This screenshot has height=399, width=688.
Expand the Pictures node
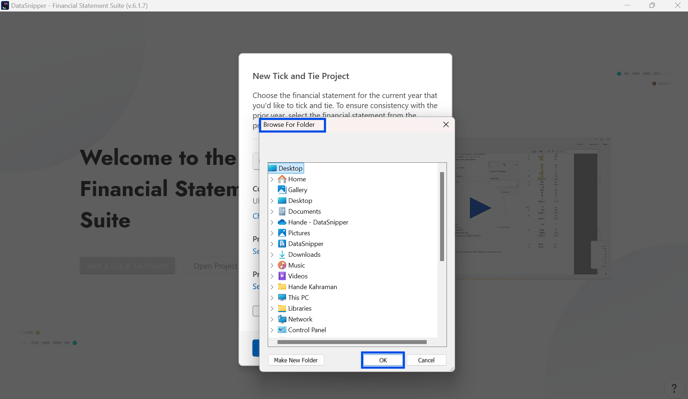272,233
